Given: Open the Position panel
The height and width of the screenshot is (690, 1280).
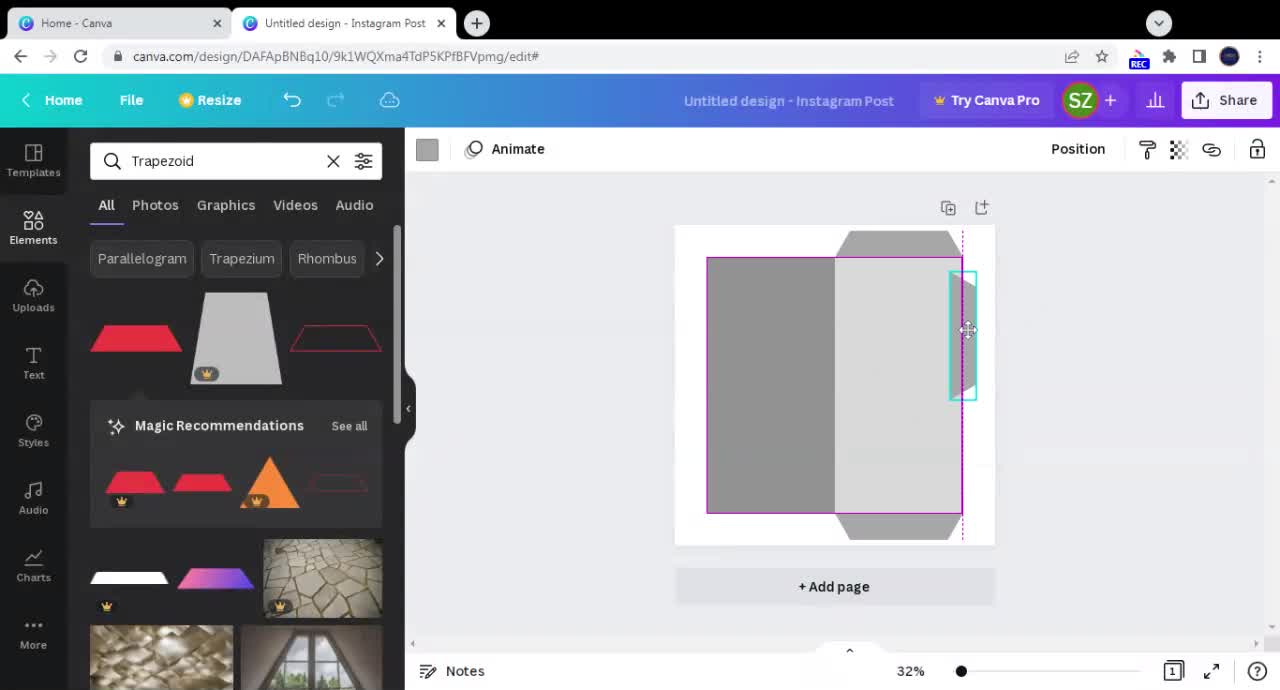Looking at the screenshot, I should click(1078, 149).
